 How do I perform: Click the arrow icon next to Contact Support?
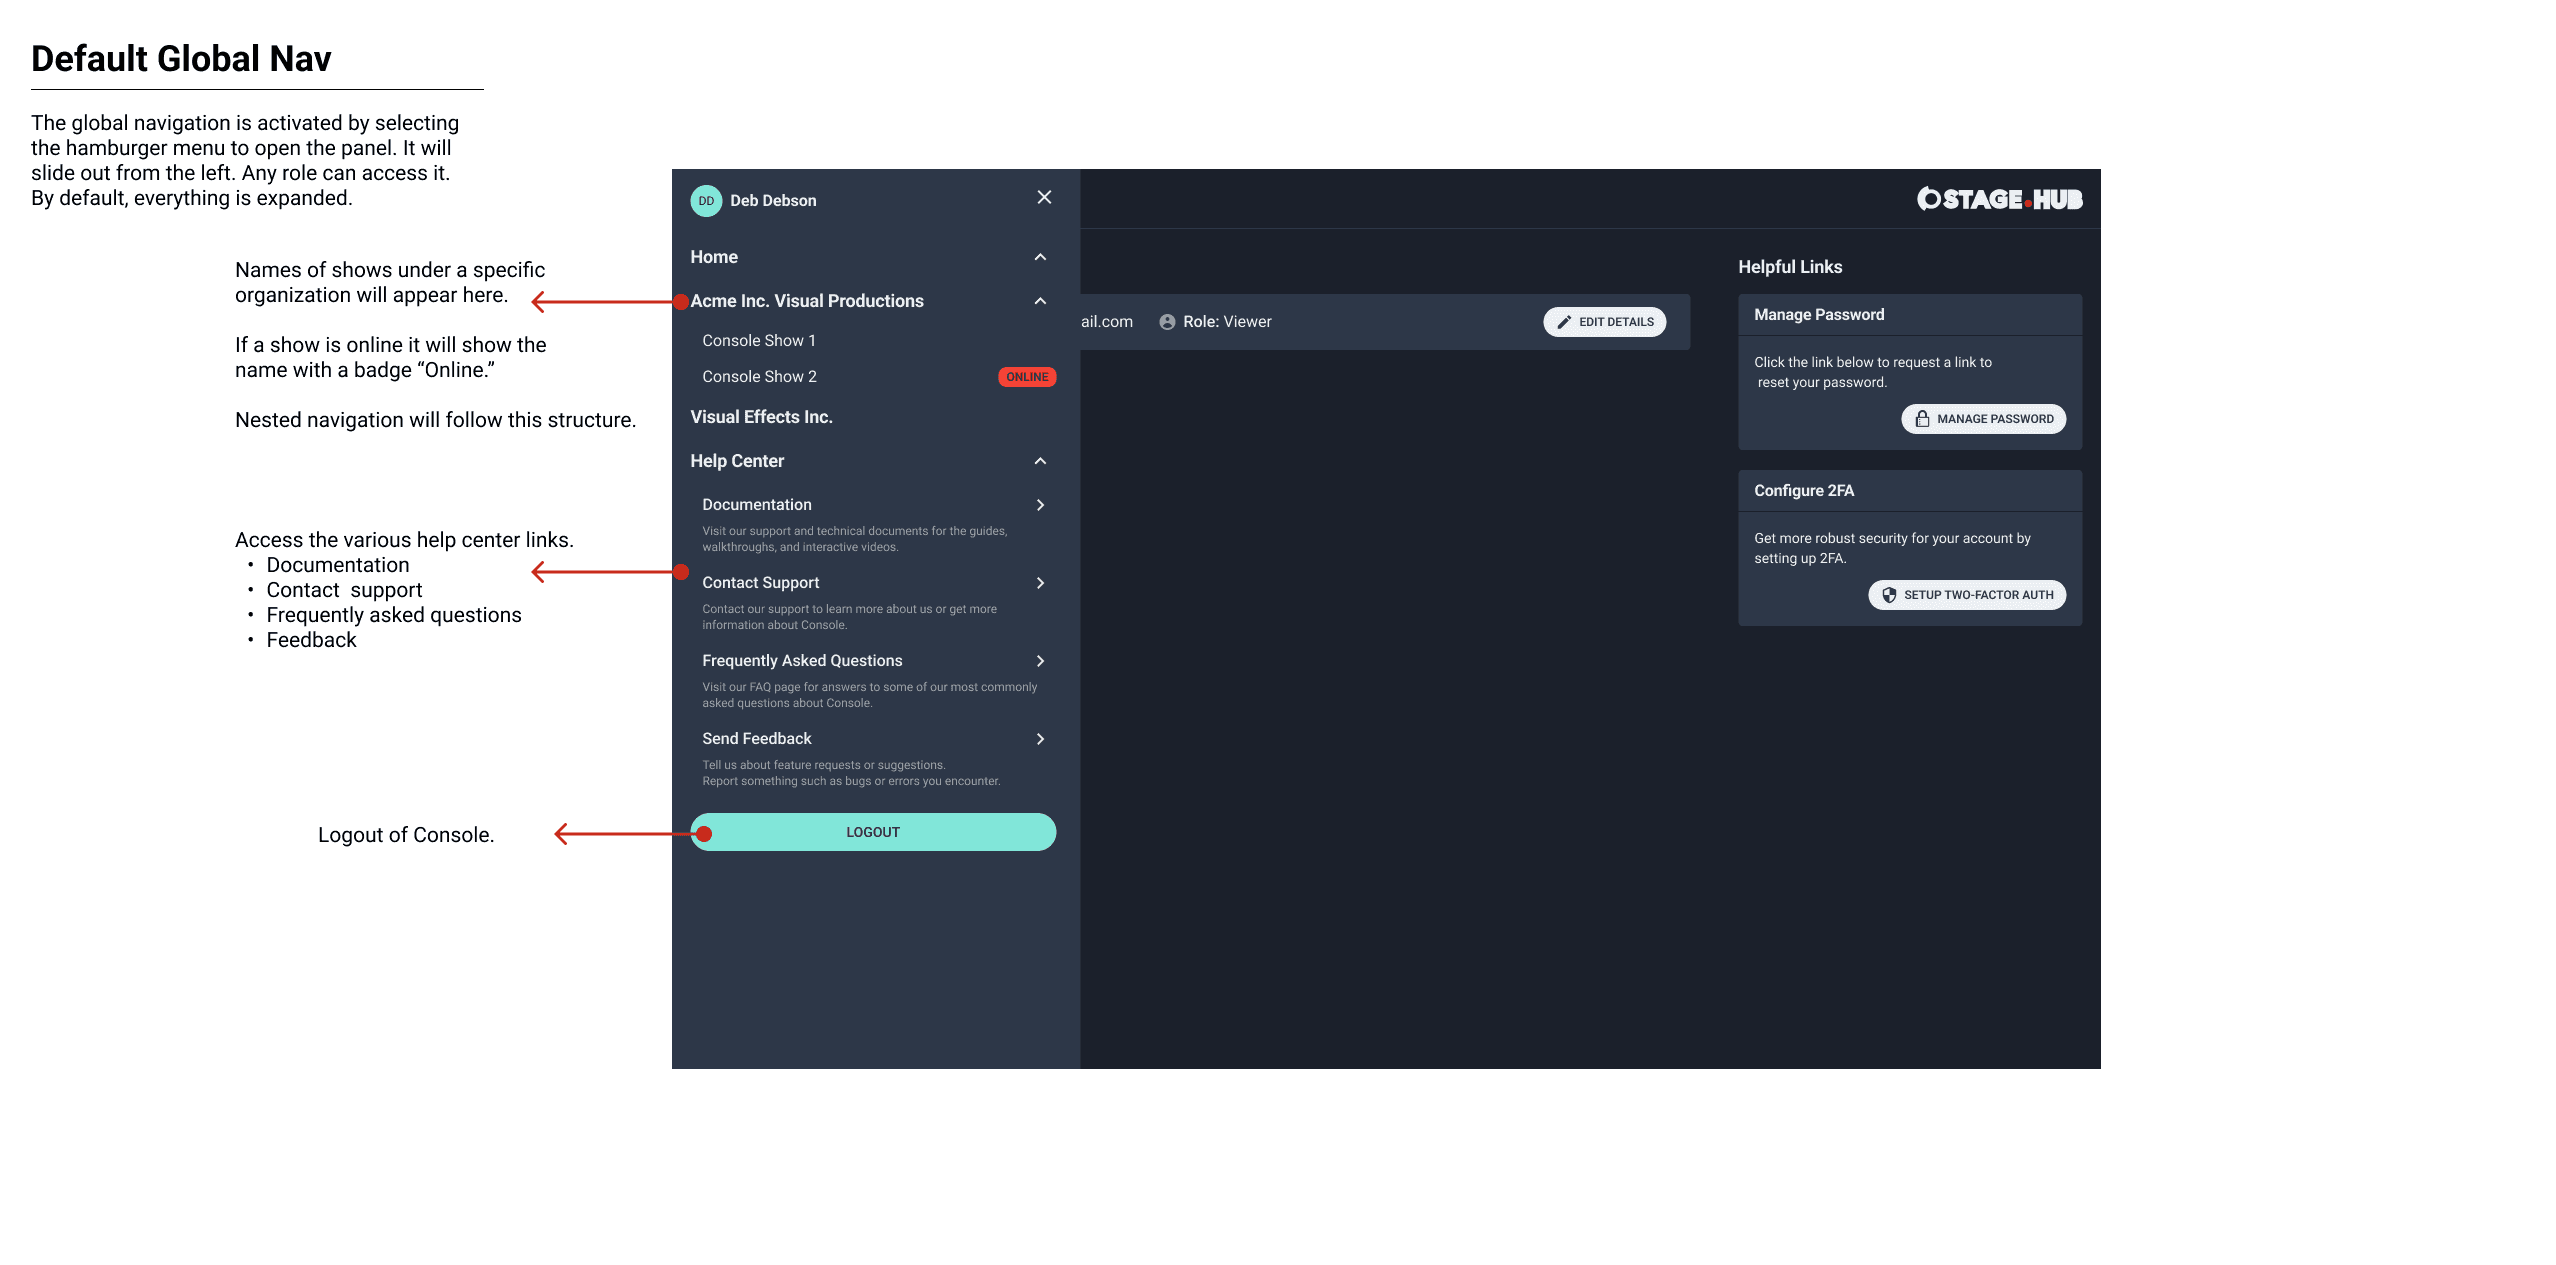[1040, 582]
